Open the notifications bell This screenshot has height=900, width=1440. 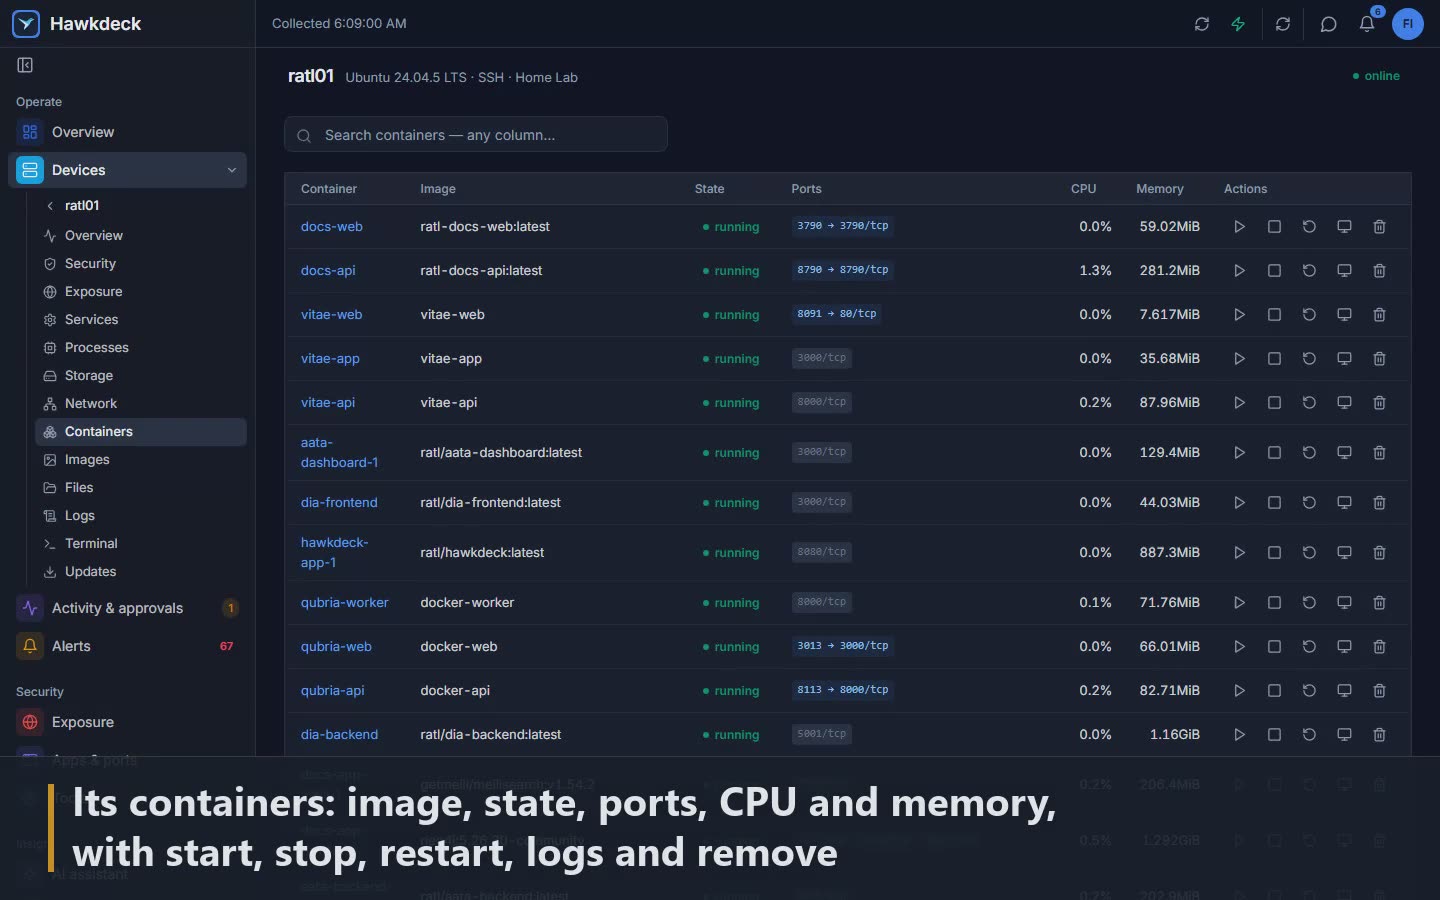coord(1367,24)
